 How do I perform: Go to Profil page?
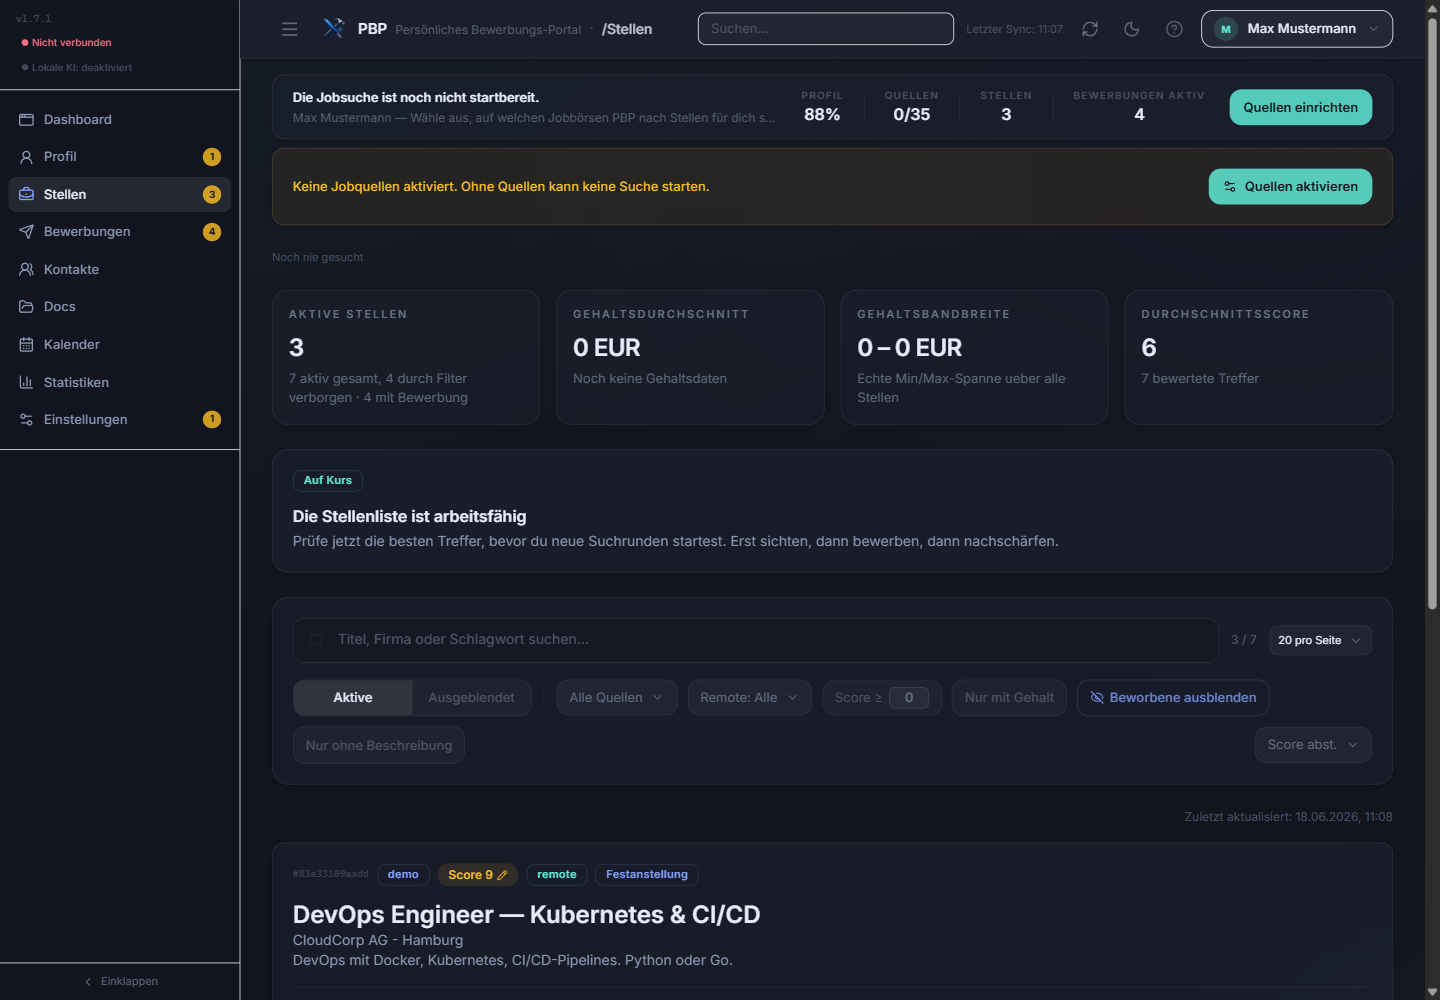[x=120, y=157]
